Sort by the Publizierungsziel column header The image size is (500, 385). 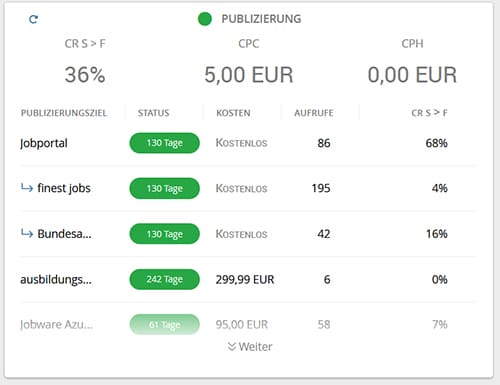point(64,113)
